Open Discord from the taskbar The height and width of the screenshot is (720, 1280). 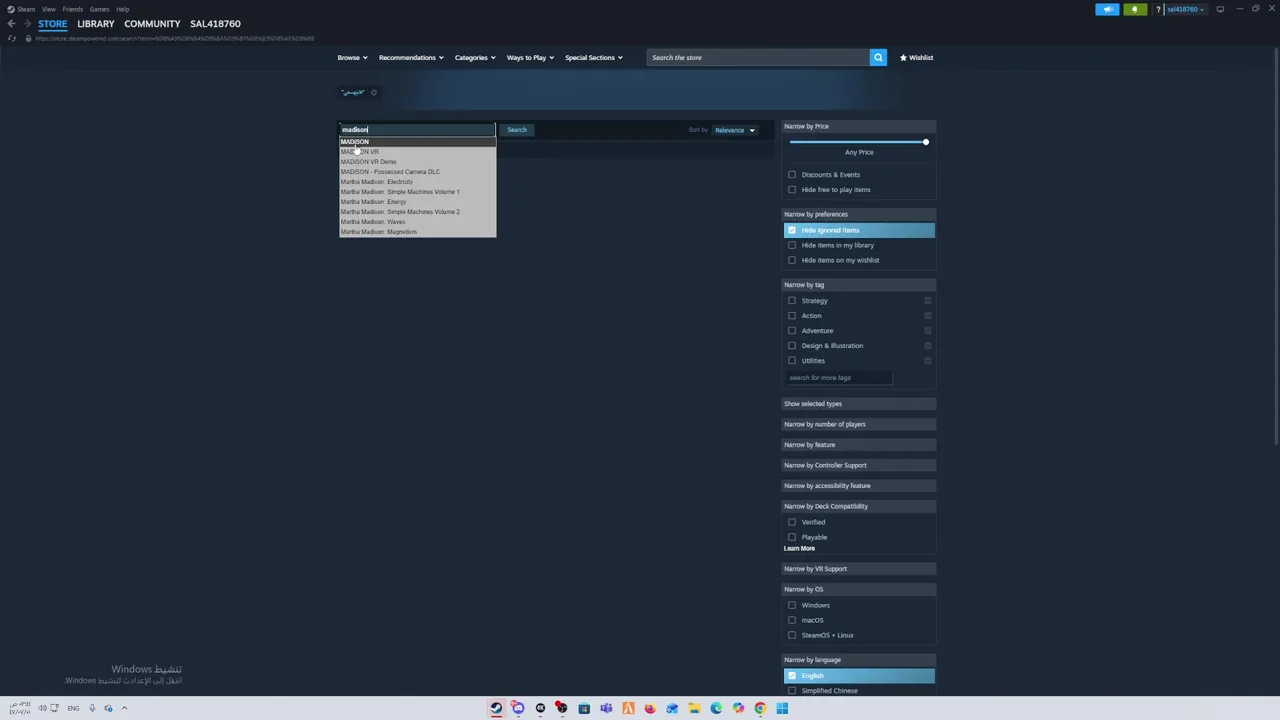tap(518, 708)
